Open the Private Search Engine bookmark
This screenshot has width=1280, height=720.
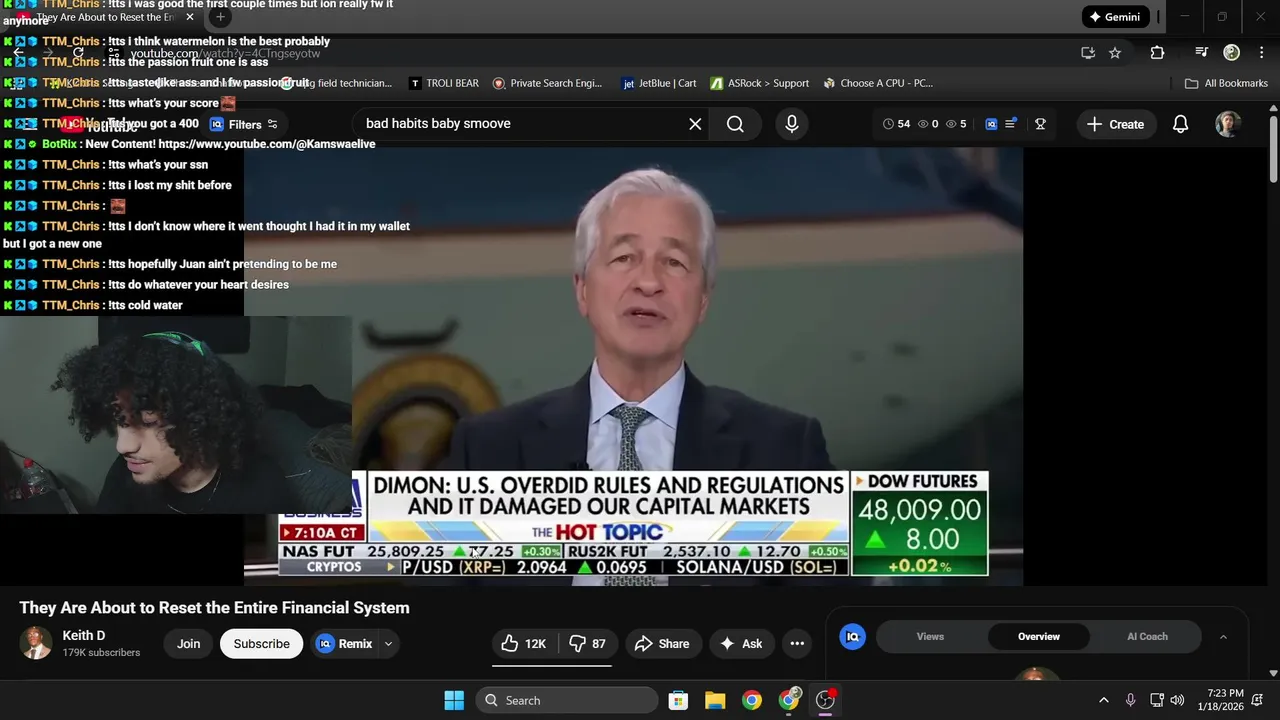[x=547, y=83]
